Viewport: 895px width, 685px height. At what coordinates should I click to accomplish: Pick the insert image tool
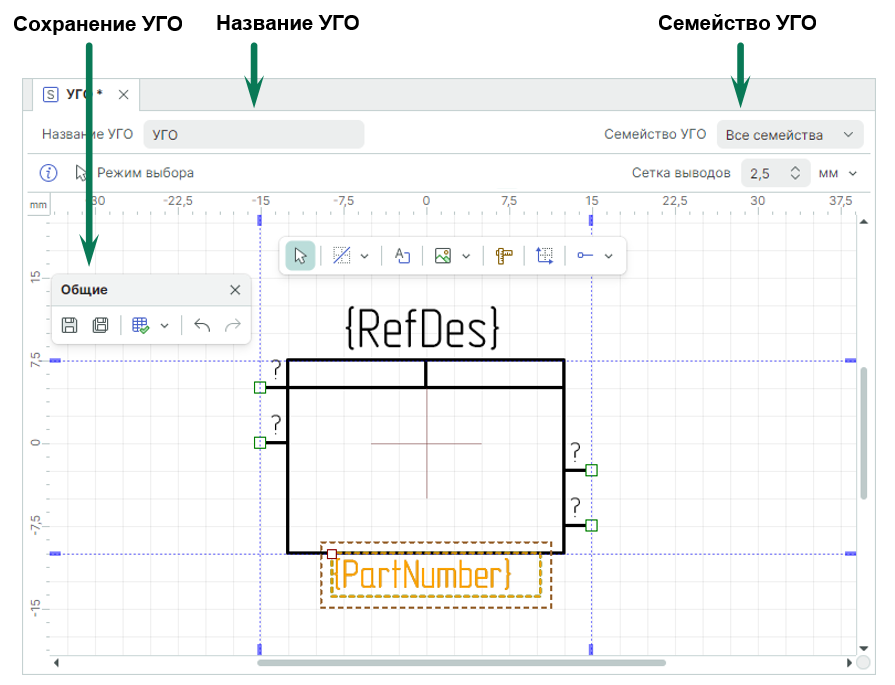coord(443,256)
